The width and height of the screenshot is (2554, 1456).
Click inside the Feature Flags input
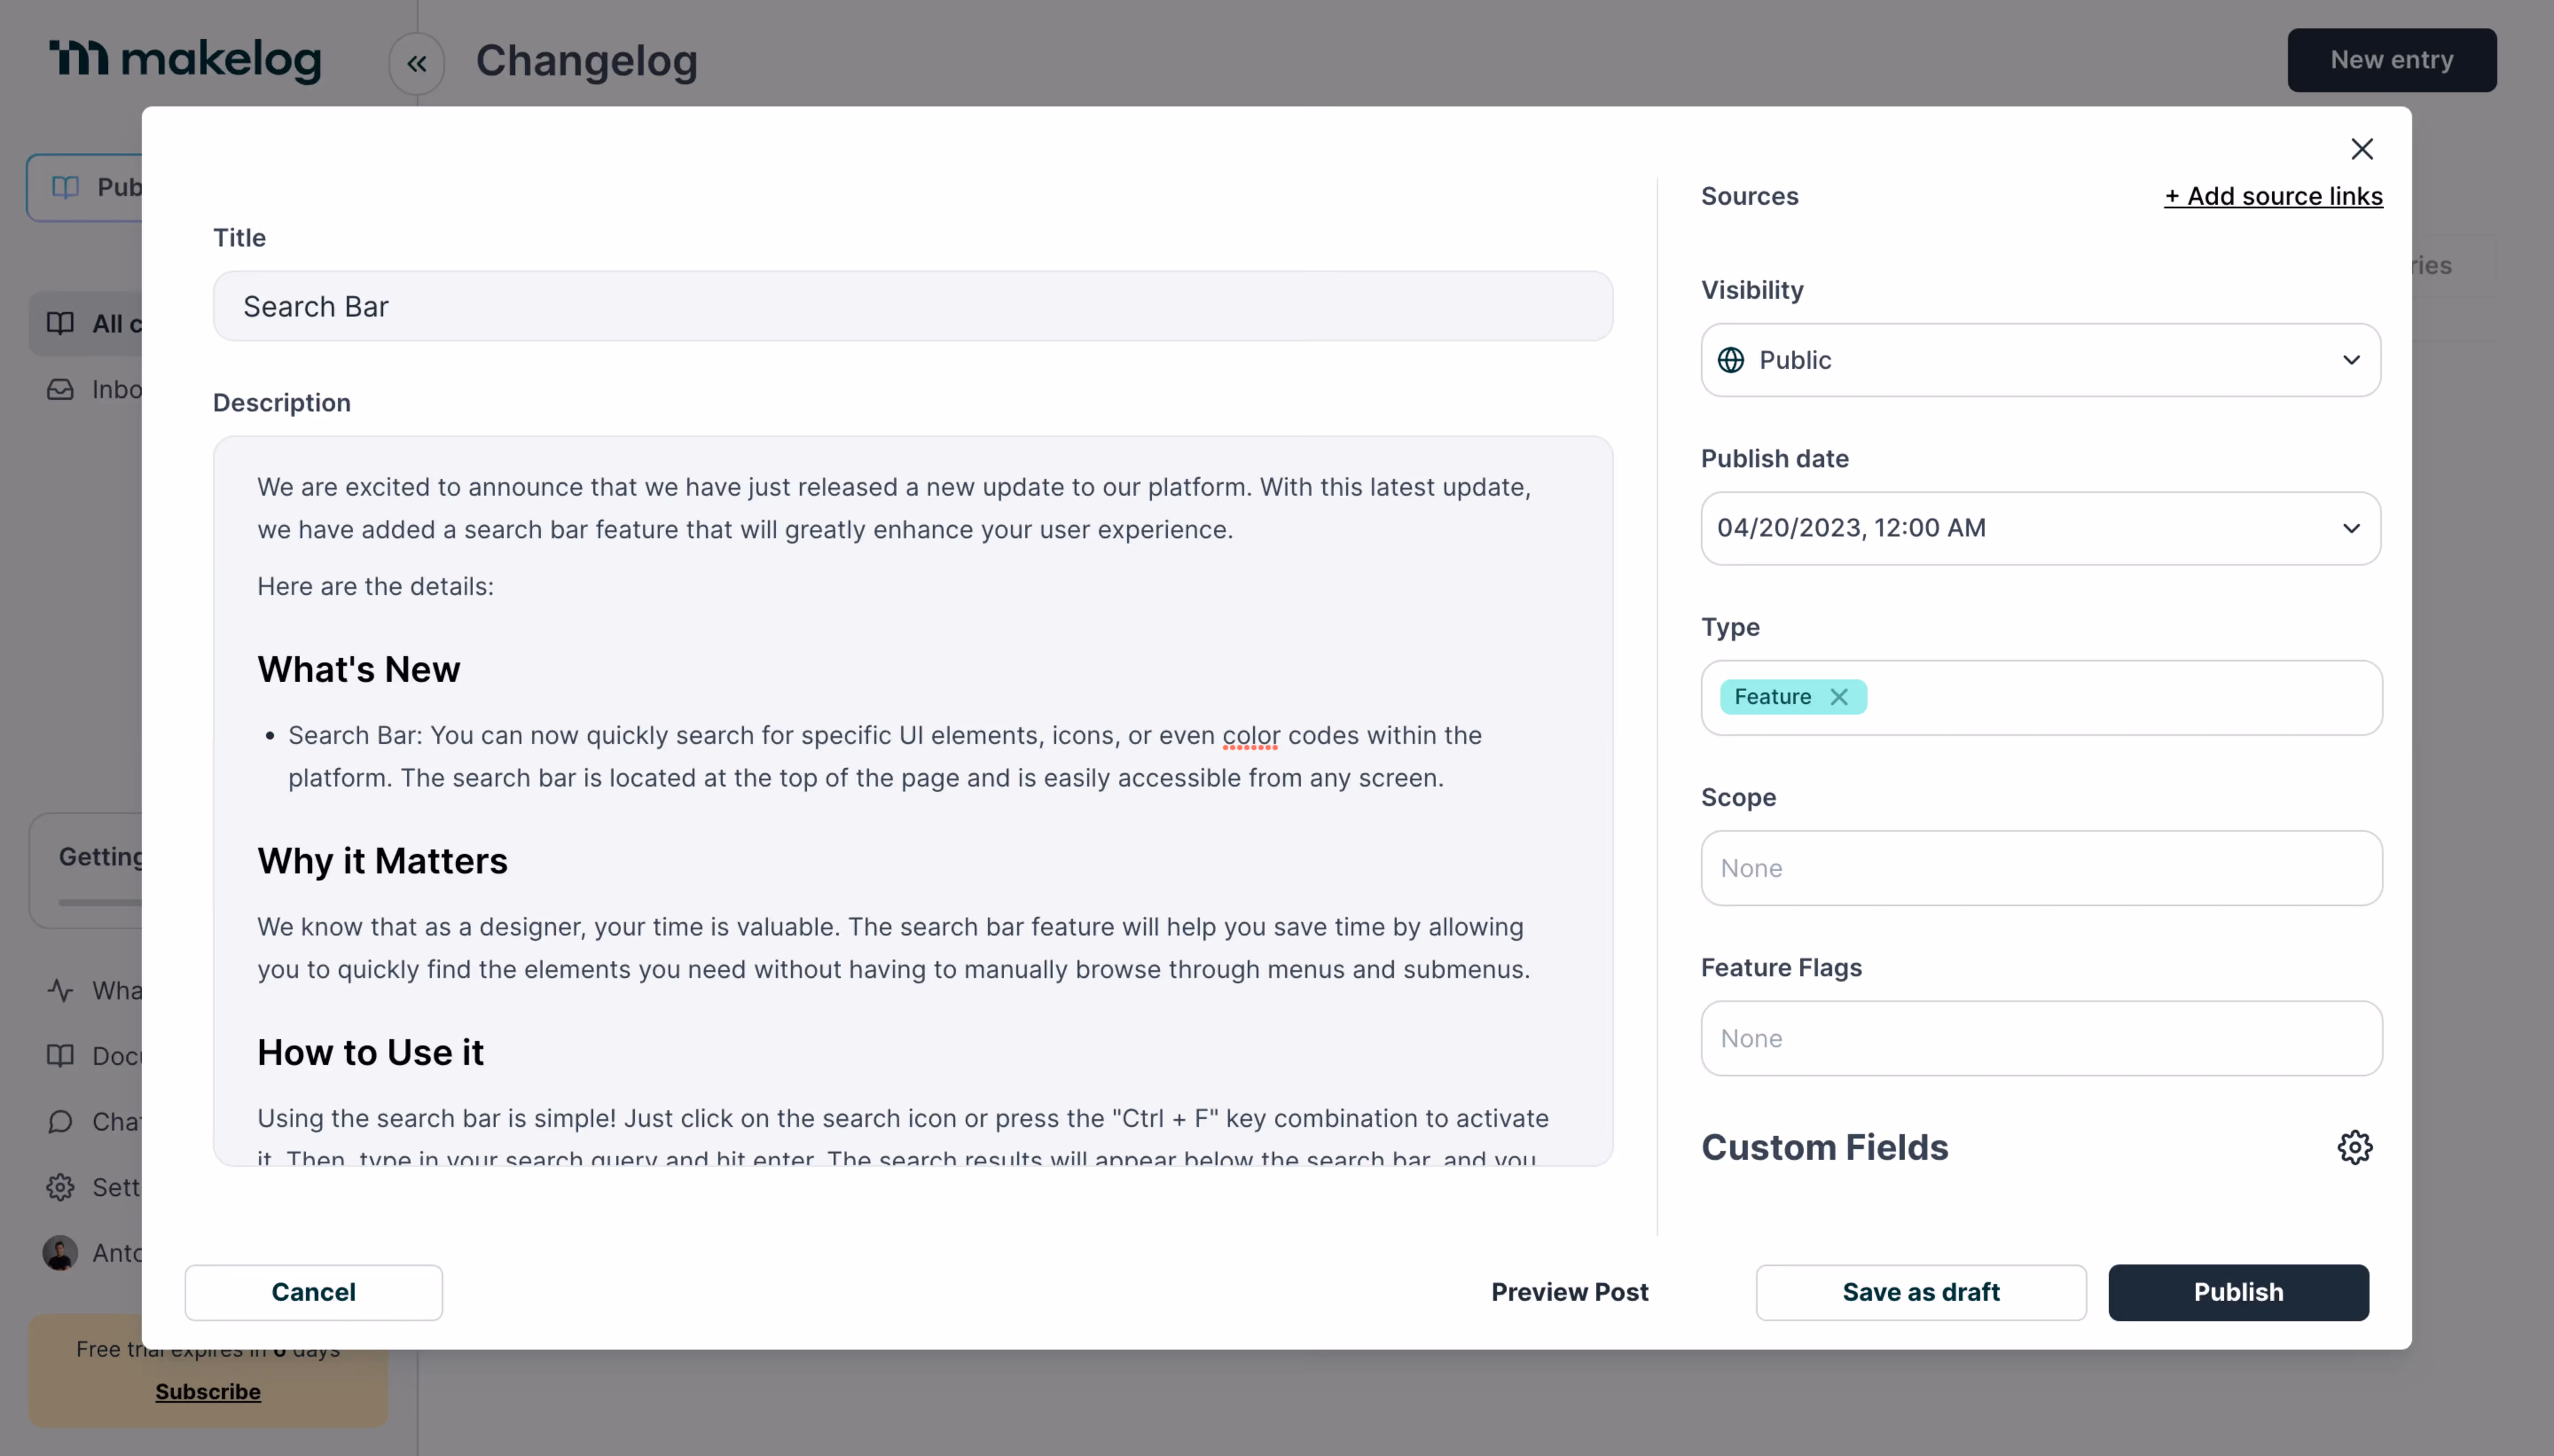(2040, 1038)
